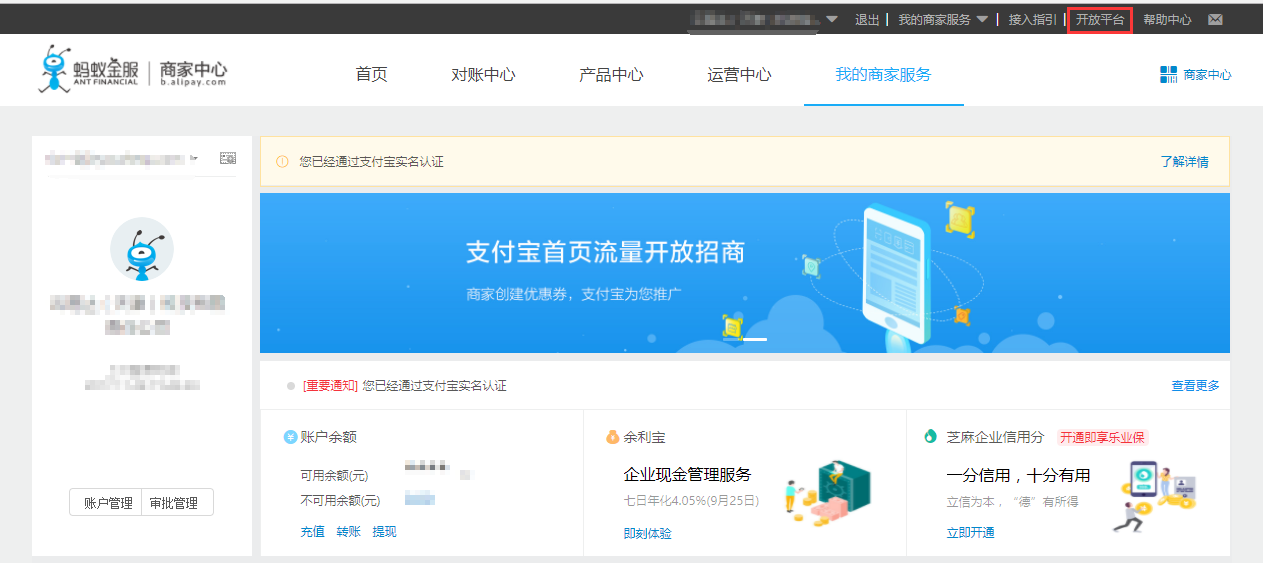Click the 芝麻企业信用分 green drop icon
The width and height of the screenshot is (1263, 563).
[x=931, y=437]
